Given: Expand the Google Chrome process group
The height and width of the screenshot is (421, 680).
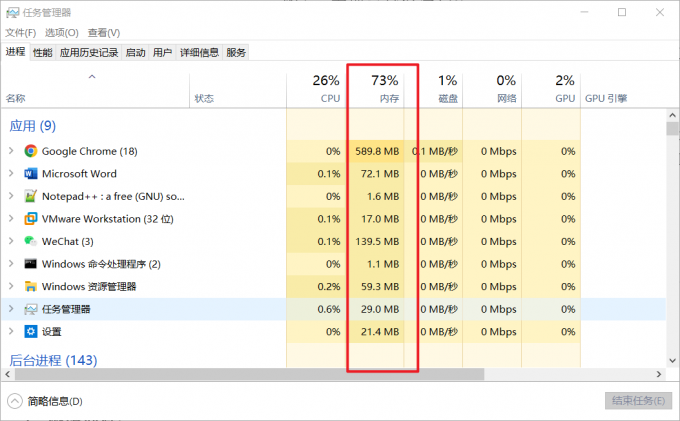Looking at the screenshot, I should (x=11, y=151).
